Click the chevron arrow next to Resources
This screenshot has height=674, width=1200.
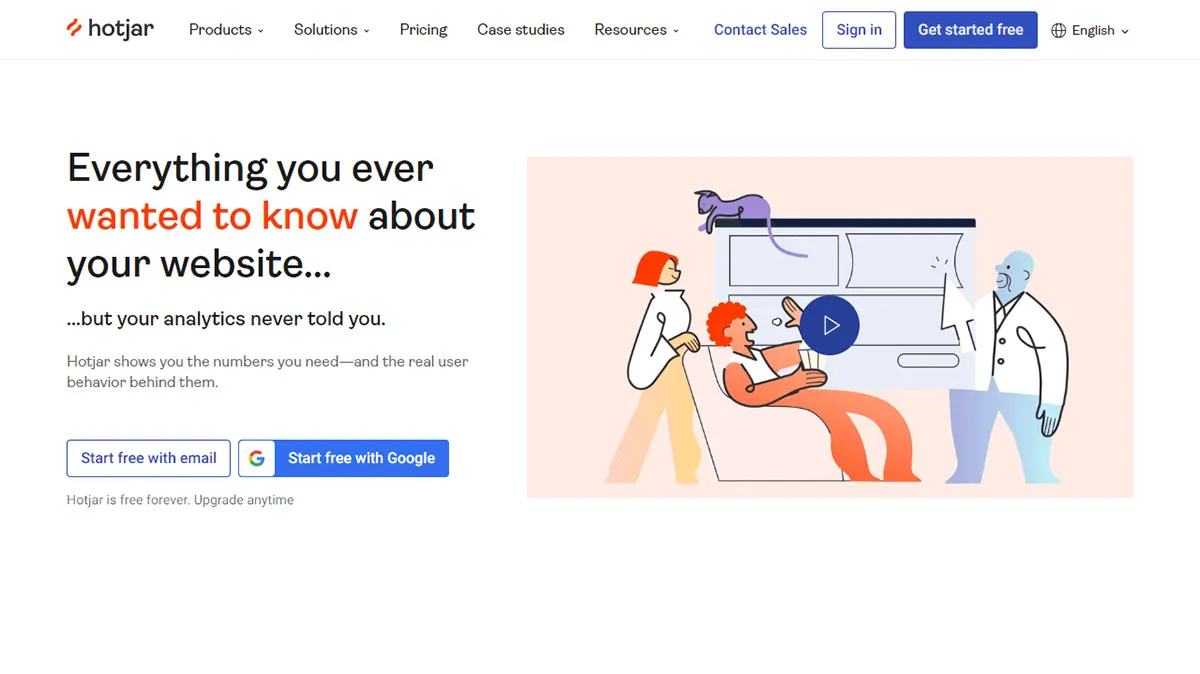pos(676,31)
